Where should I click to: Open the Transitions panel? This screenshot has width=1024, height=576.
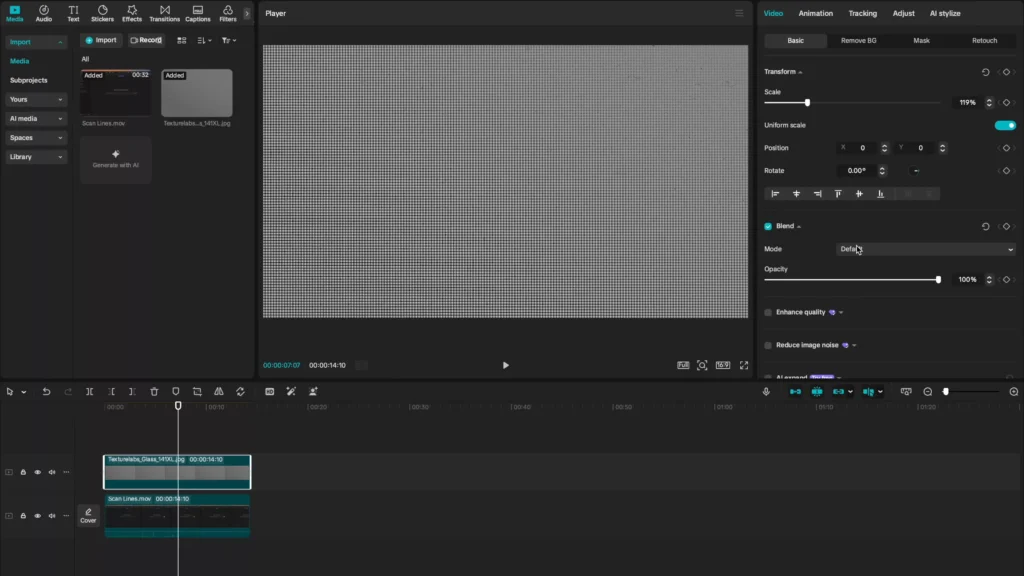(164, 13)
